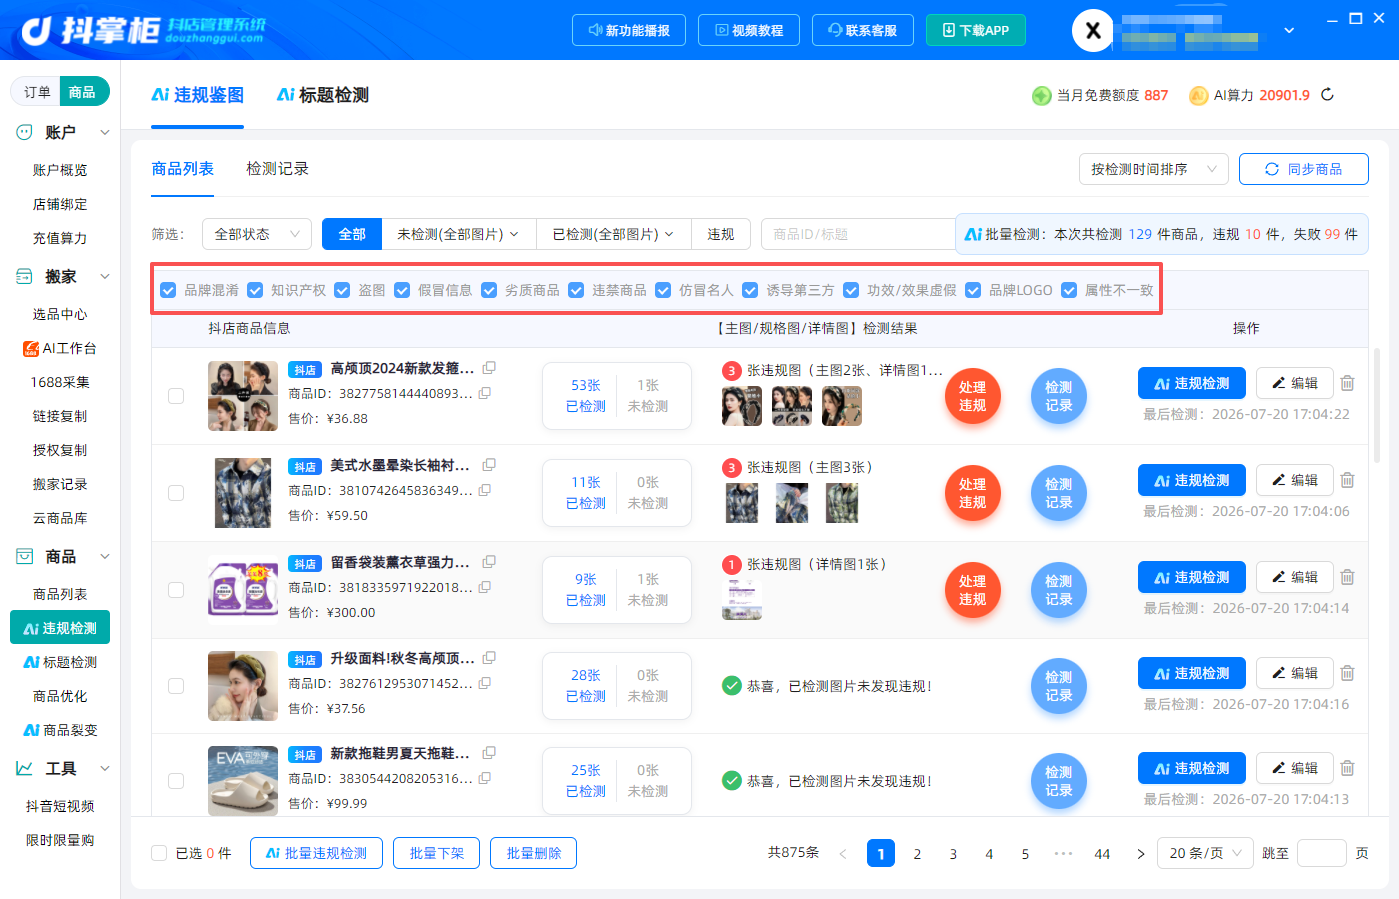This screenshot has height=899, width=1399.
Task: Expand 按检测时间排序 sorting dropdown
Action: coord(1153,169)
